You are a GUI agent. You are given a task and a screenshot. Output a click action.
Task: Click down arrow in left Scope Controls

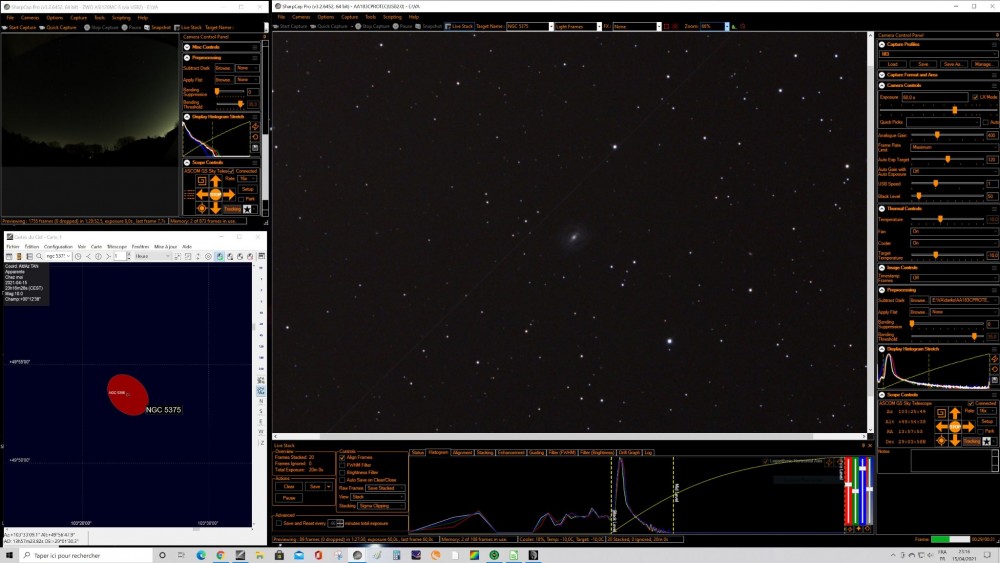tap(216, 207)
